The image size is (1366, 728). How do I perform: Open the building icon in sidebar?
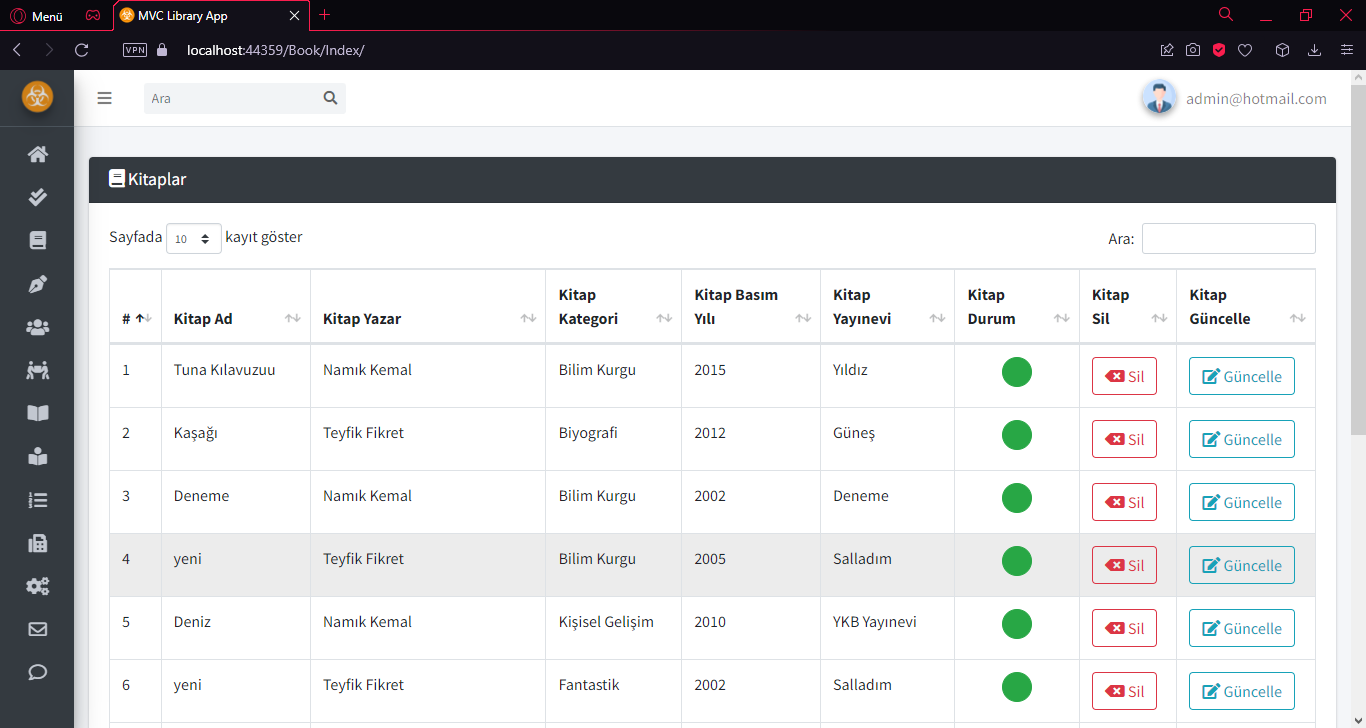click(x=38, y=543)
